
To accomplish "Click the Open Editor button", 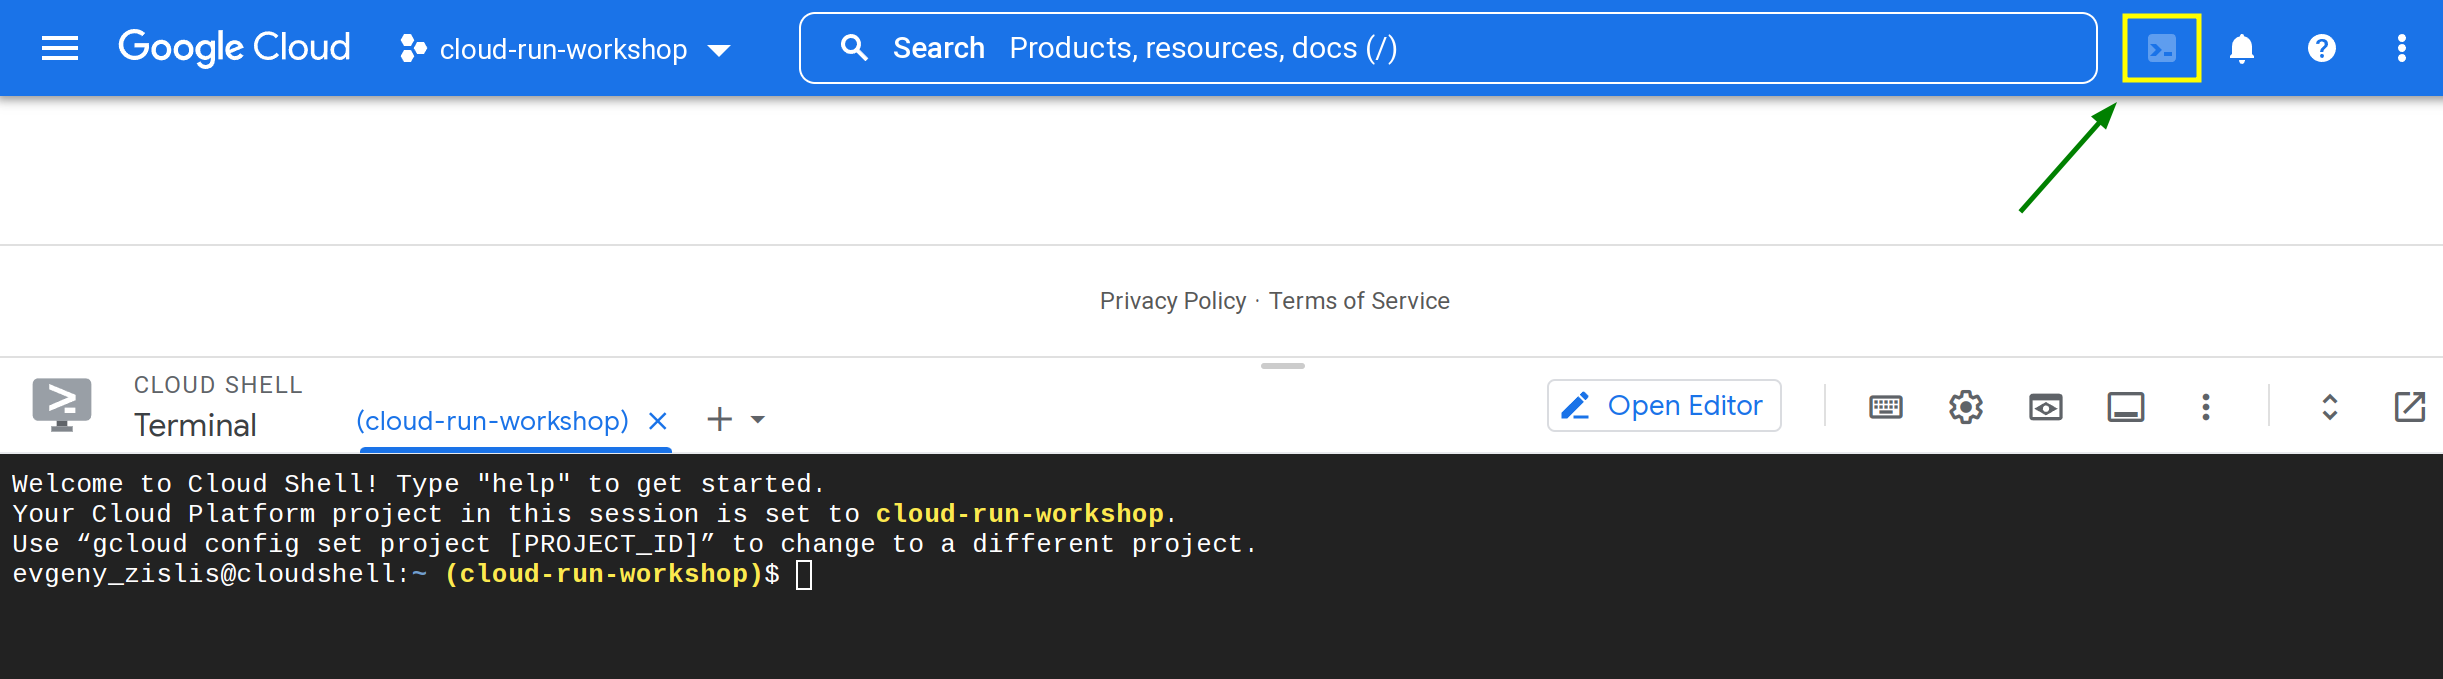I will pos(1664,406).
